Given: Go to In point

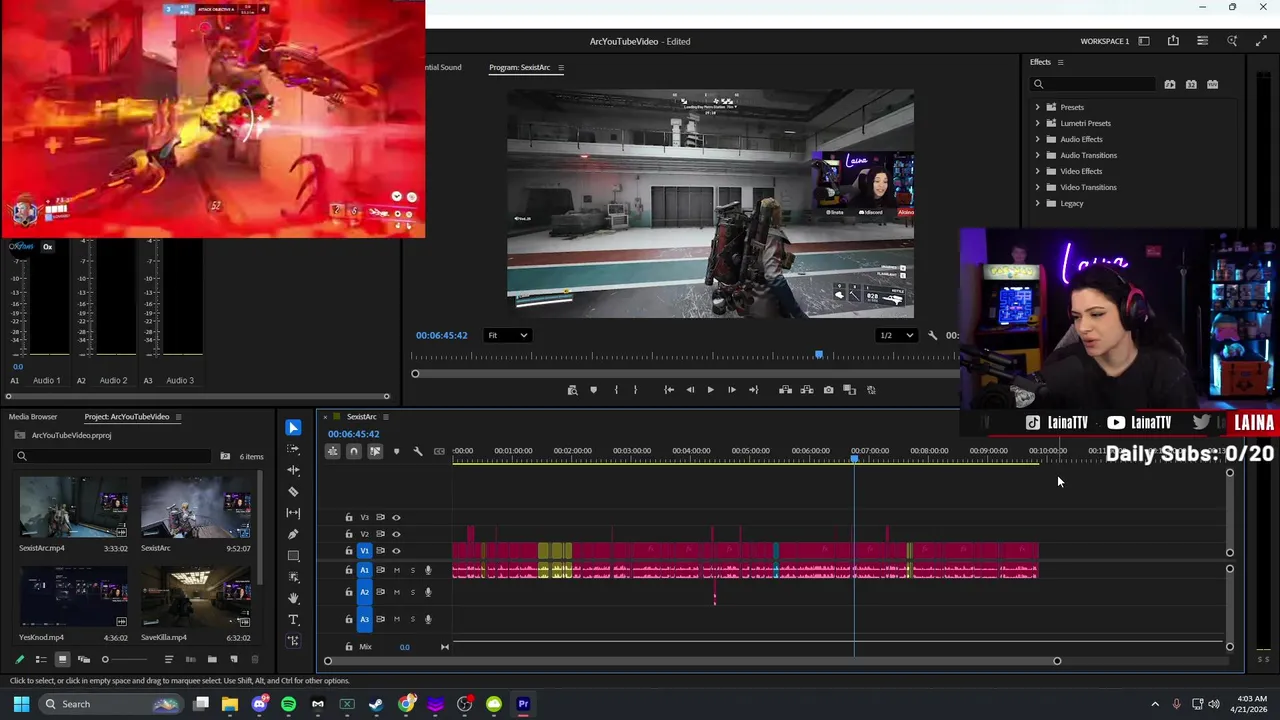Looking at the screenshot, I should 669,390.
